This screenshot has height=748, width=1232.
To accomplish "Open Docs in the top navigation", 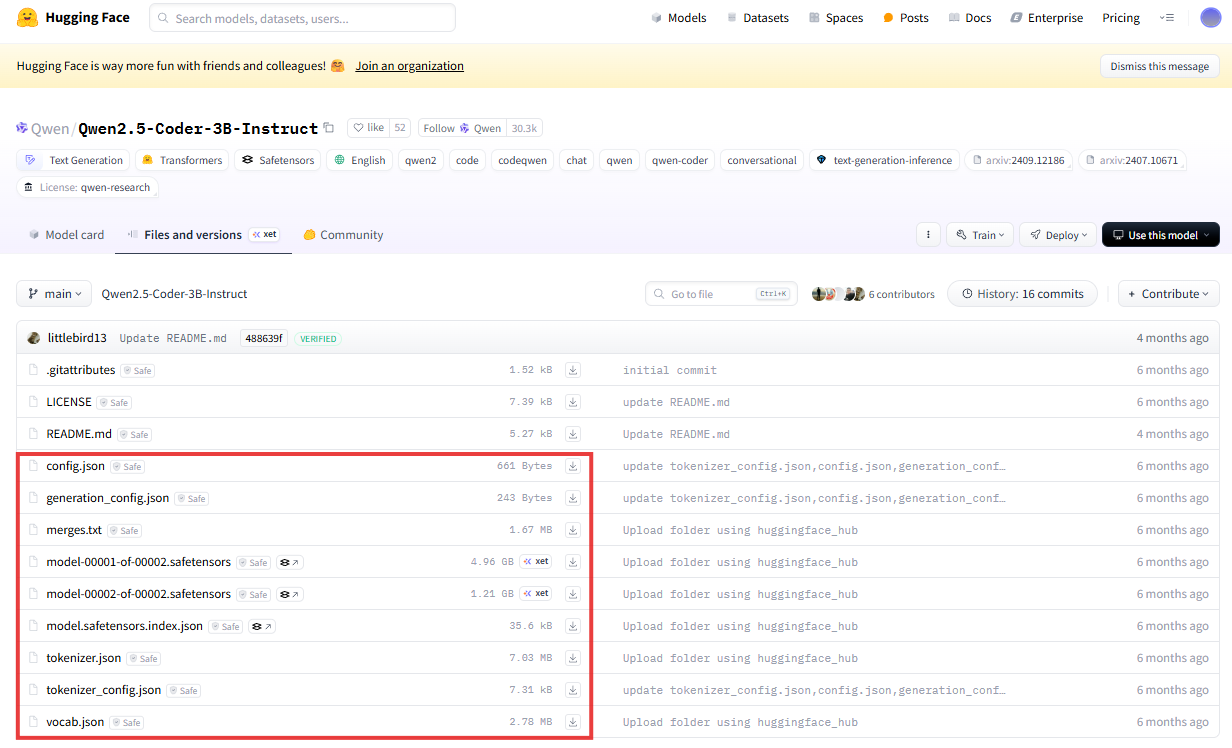I will (x=969, y=18).
